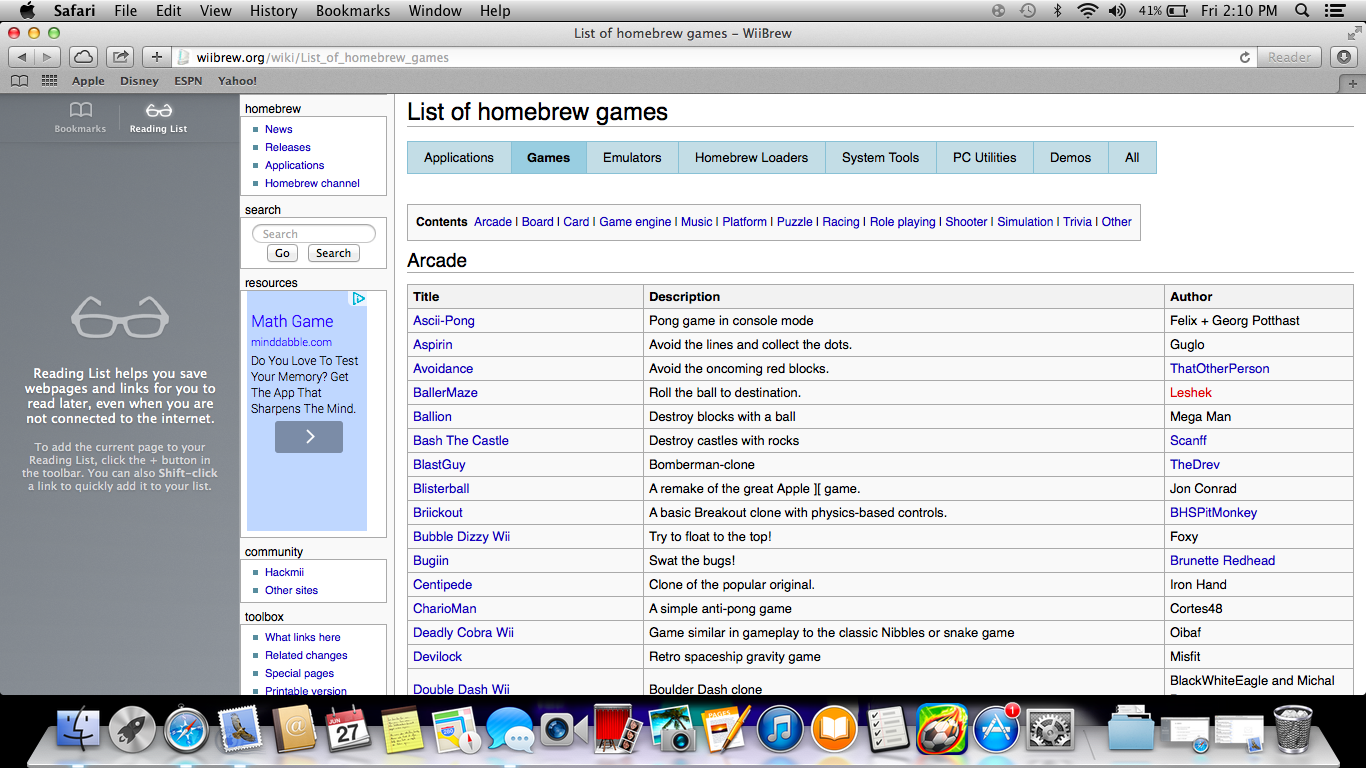
Task: Jump to Role playing contents section
Action: [x=902, y=222]
